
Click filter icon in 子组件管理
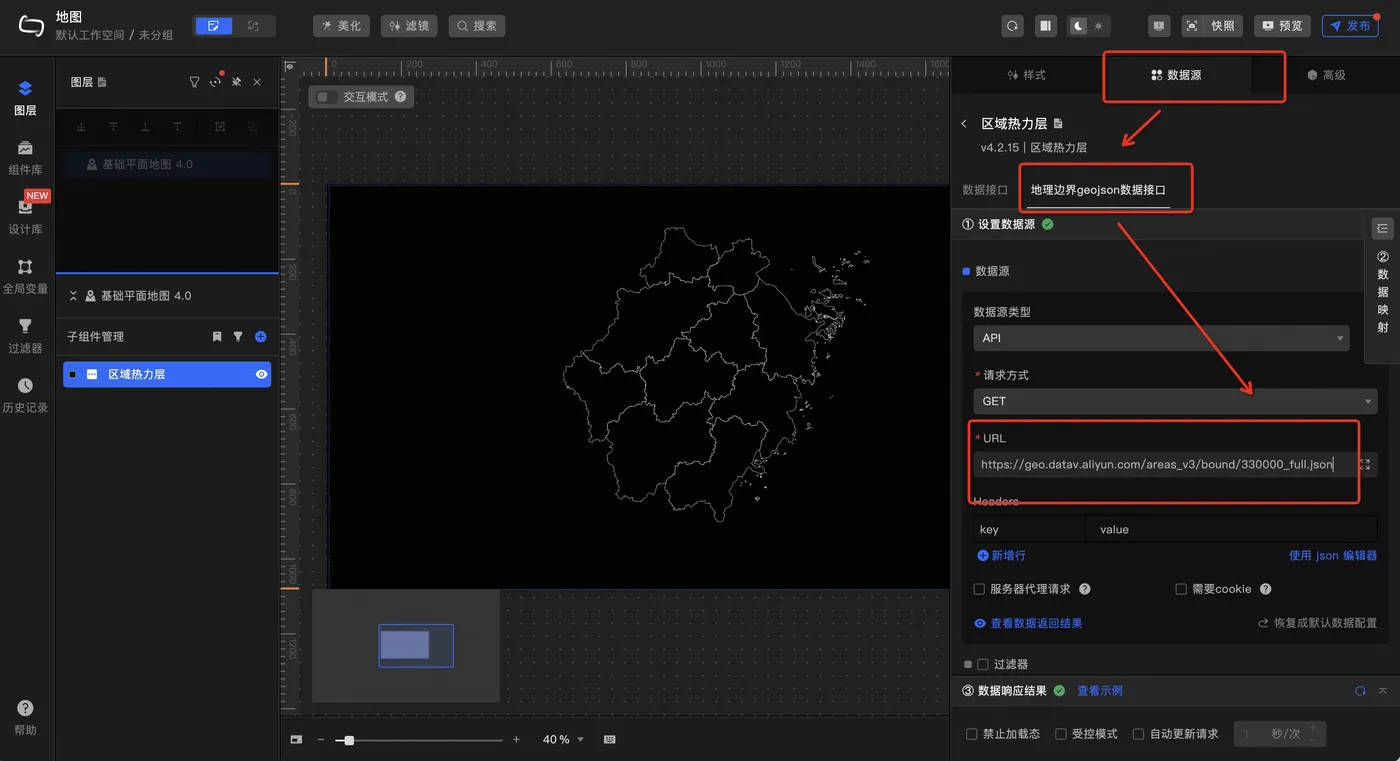pyautogui.click(x=238, y=337)
